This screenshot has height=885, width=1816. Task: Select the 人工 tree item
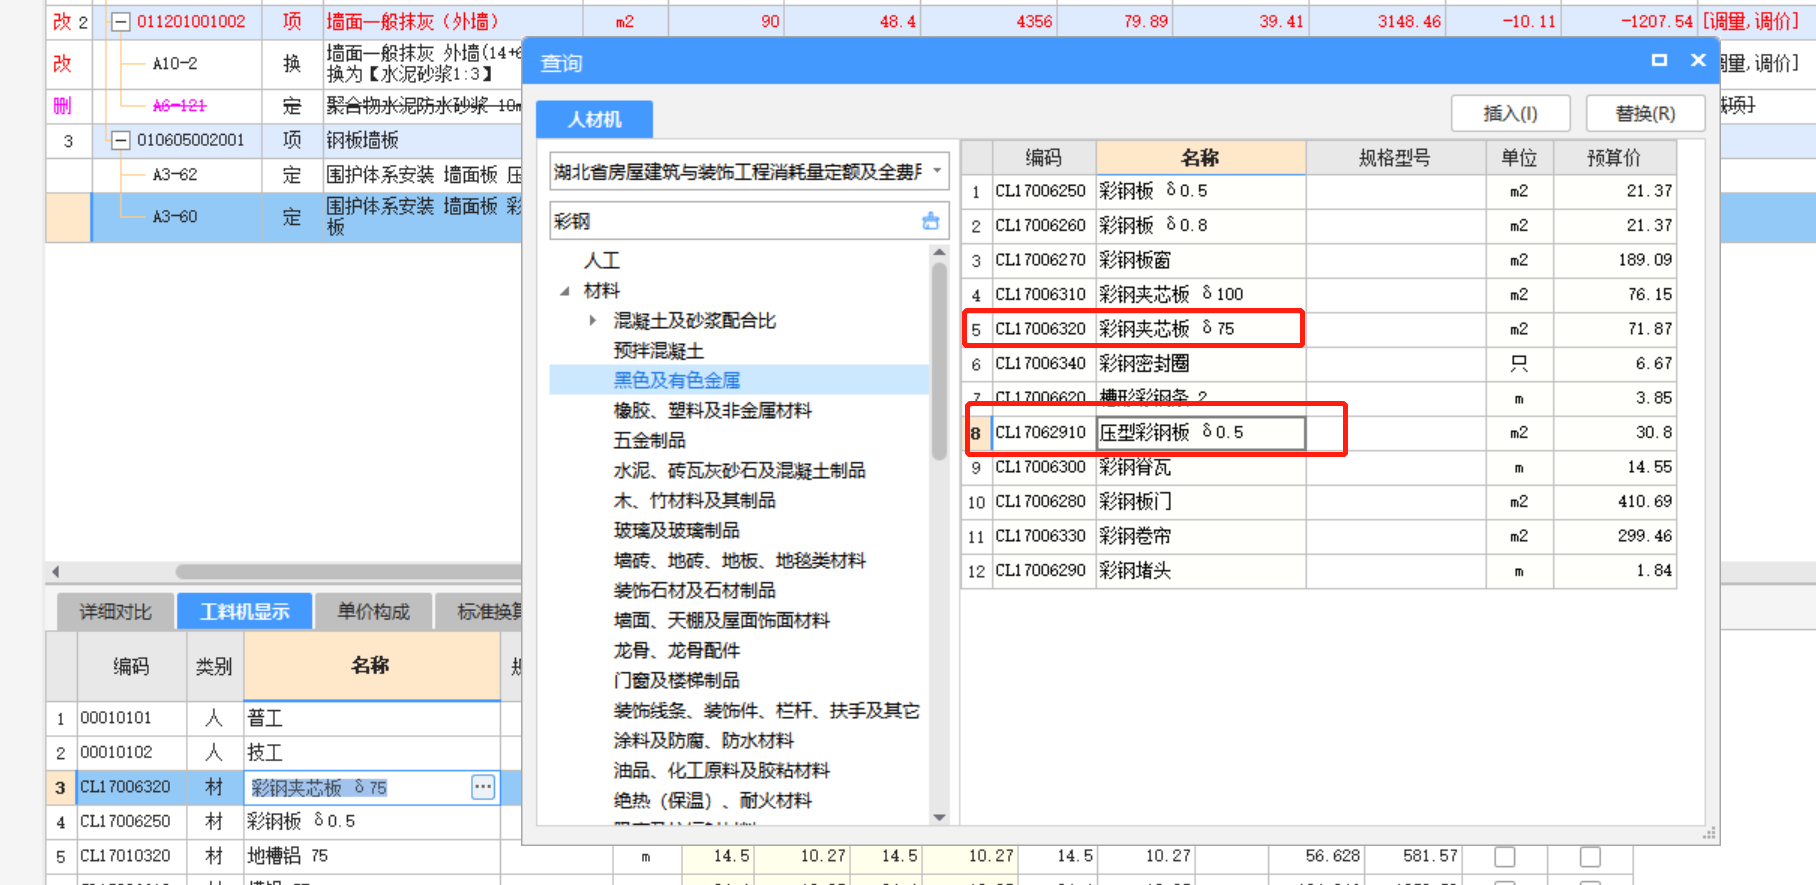pyautogui.click(x=602, y=260)
